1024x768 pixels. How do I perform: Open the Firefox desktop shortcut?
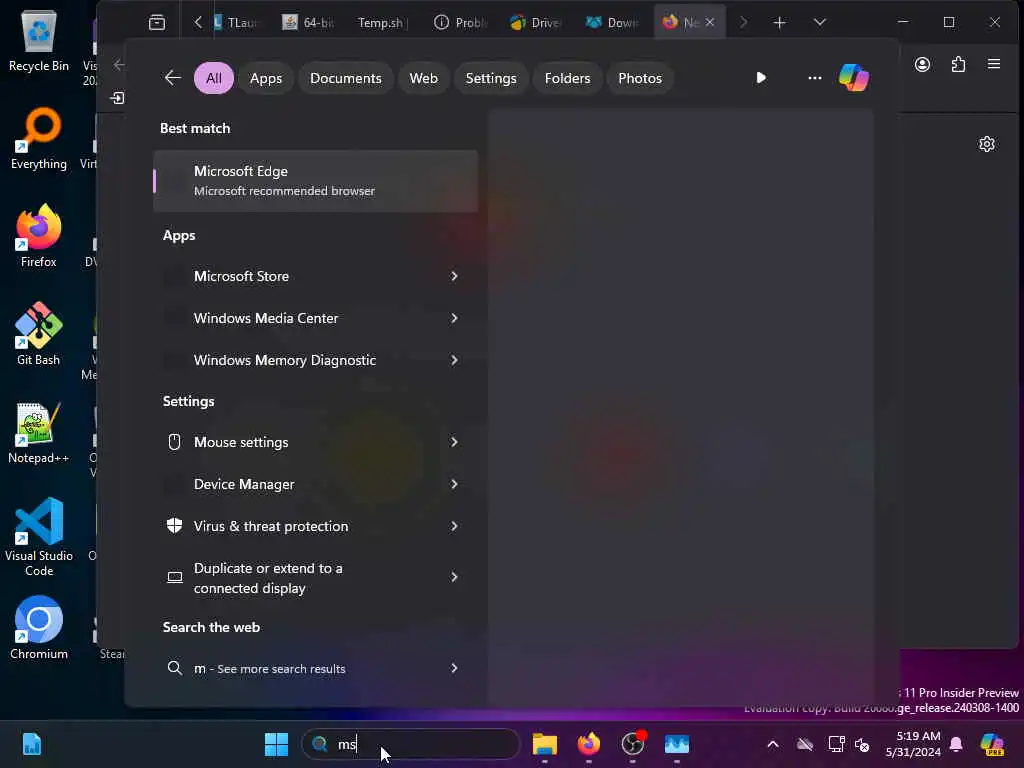[x=39, y=236]
